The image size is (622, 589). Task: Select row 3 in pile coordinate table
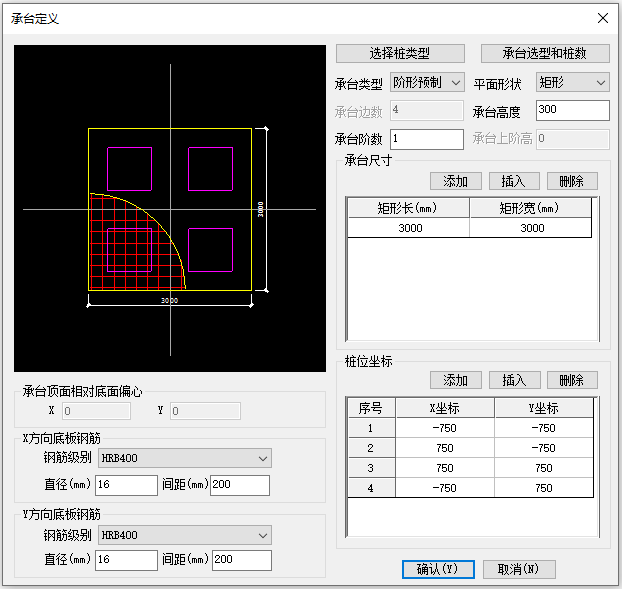tap(370, 468)
